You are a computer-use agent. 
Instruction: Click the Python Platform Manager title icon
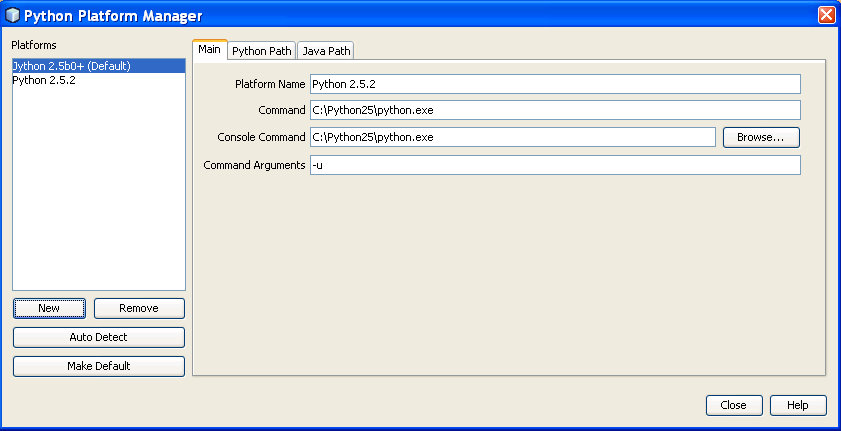pyautogui.click(x=12, y=15)
